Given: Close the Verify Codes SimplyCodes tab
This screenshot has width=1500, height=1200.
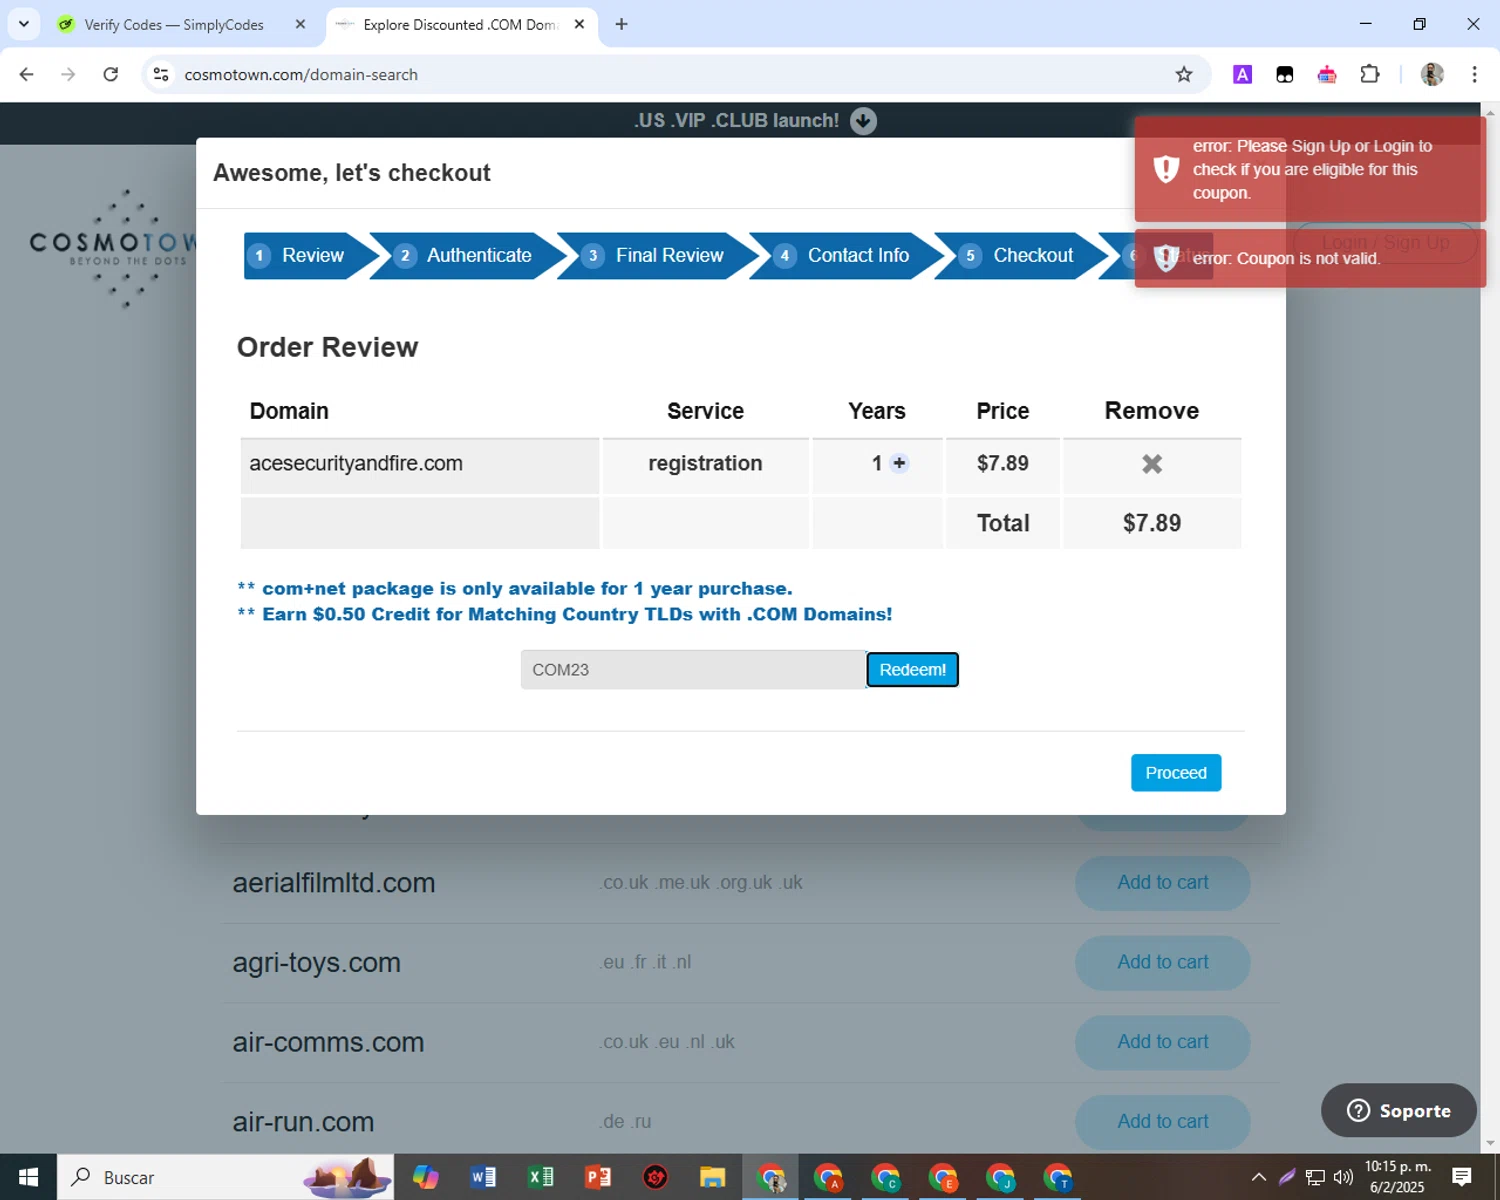Looking at the screenshot, I should (300, 25).
